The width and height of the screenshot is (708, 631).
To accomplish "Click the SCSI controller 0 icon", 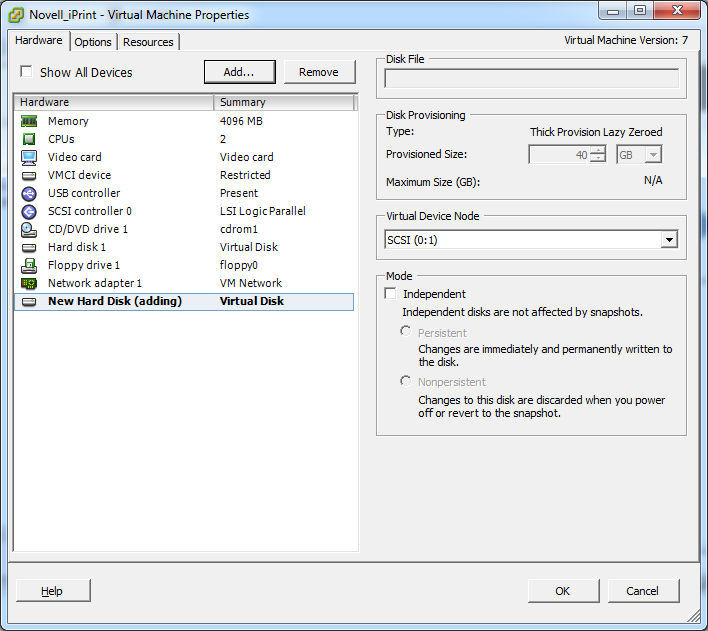I will pos(29,211).
